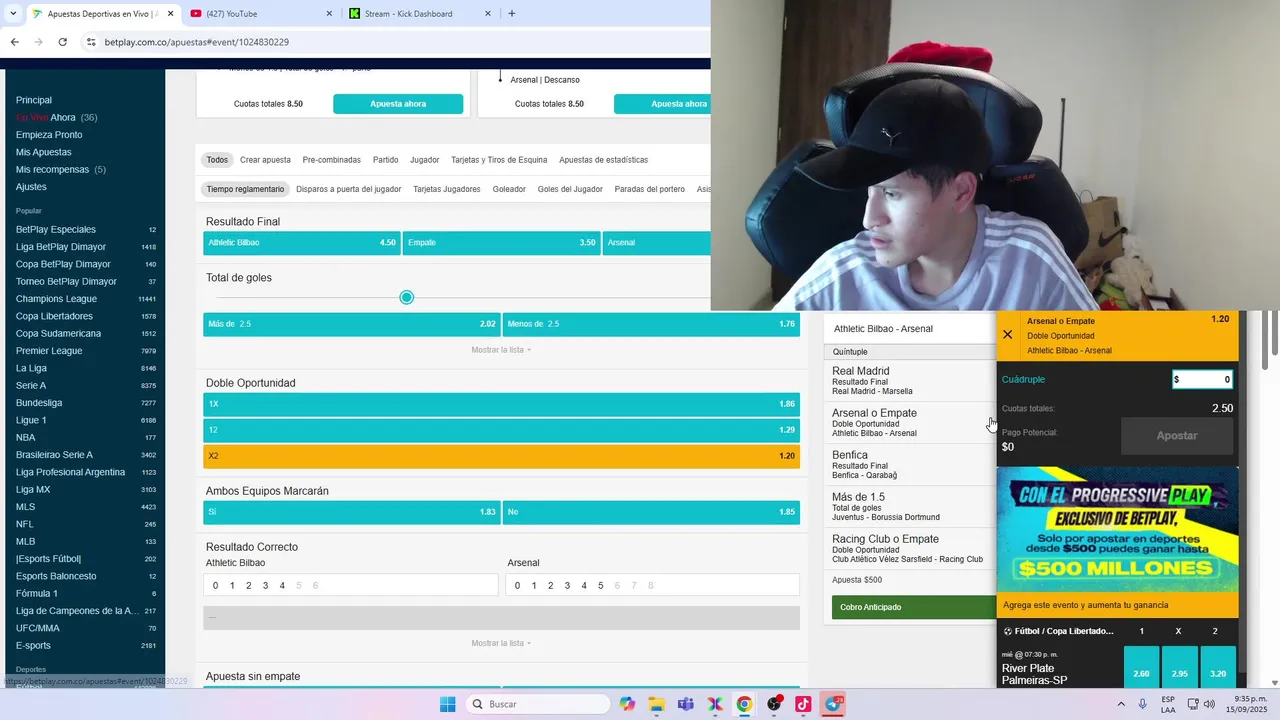Click the taskbar Buscar search box

[x=538, y=704]
